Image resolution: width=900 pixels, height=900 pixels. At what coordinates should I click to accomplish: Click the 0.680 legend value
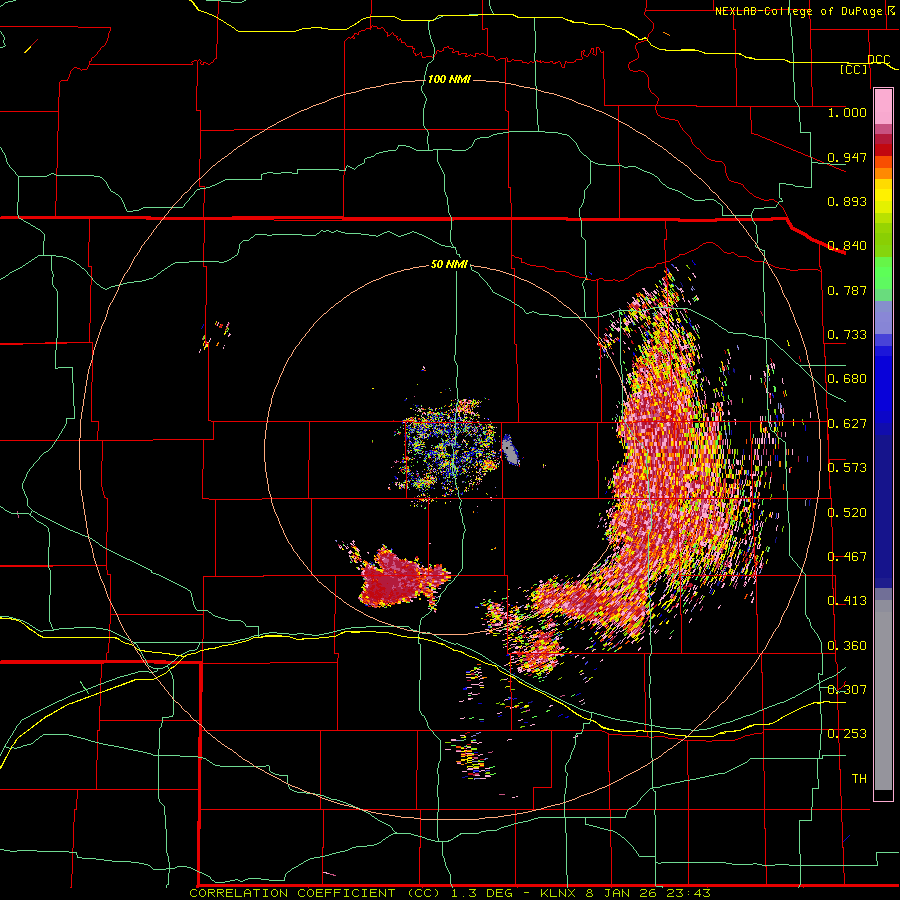[x=847, y=379]
